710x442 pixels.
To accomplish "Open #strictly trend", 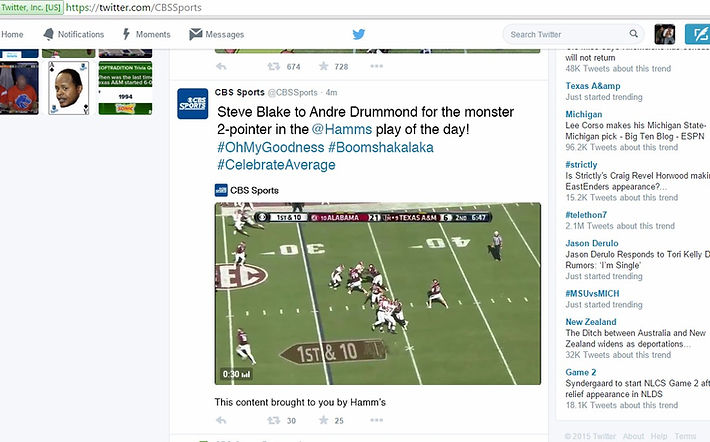I will pyautogui.click(x=581, y=165).
